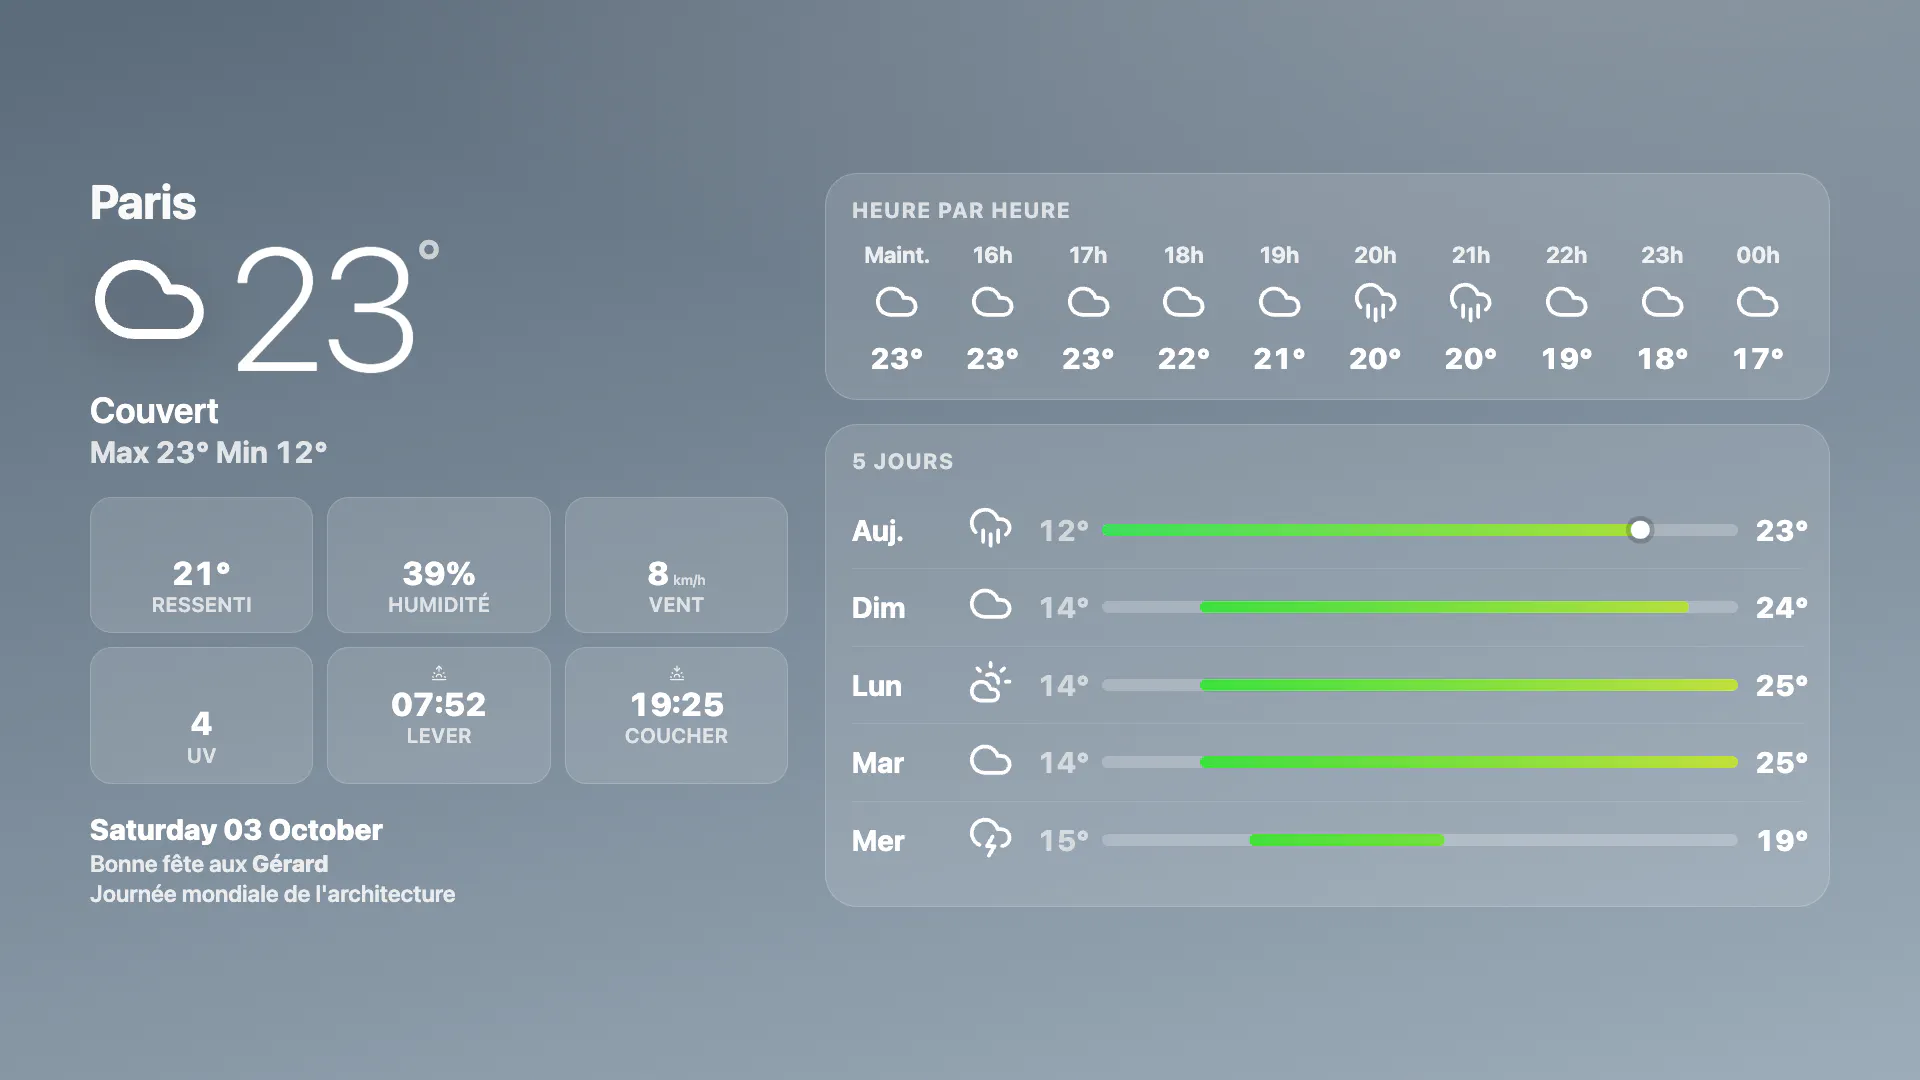The width and height of the screenshot is (1920, 1080).
Task: Click the rain icon under 20h
Action: tap(1375, 303)
